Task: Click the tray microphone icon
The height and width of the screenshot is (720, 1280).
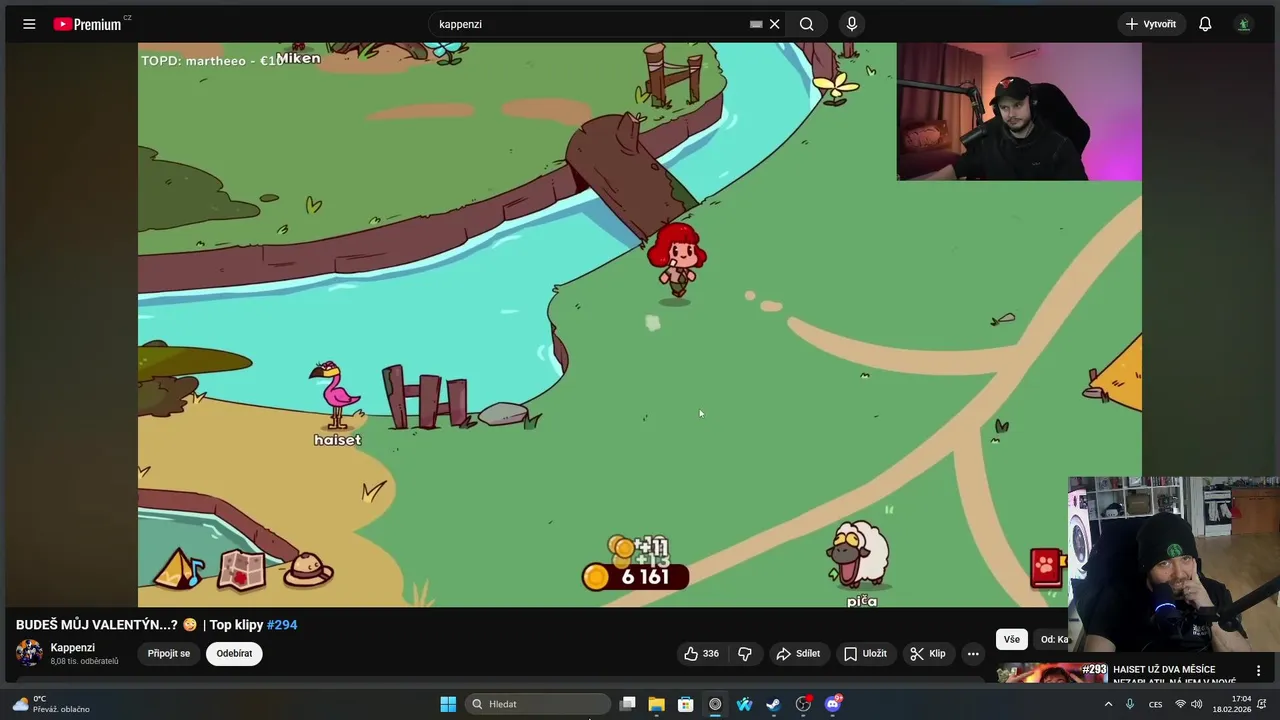Action: click(x=1130, y=704)
